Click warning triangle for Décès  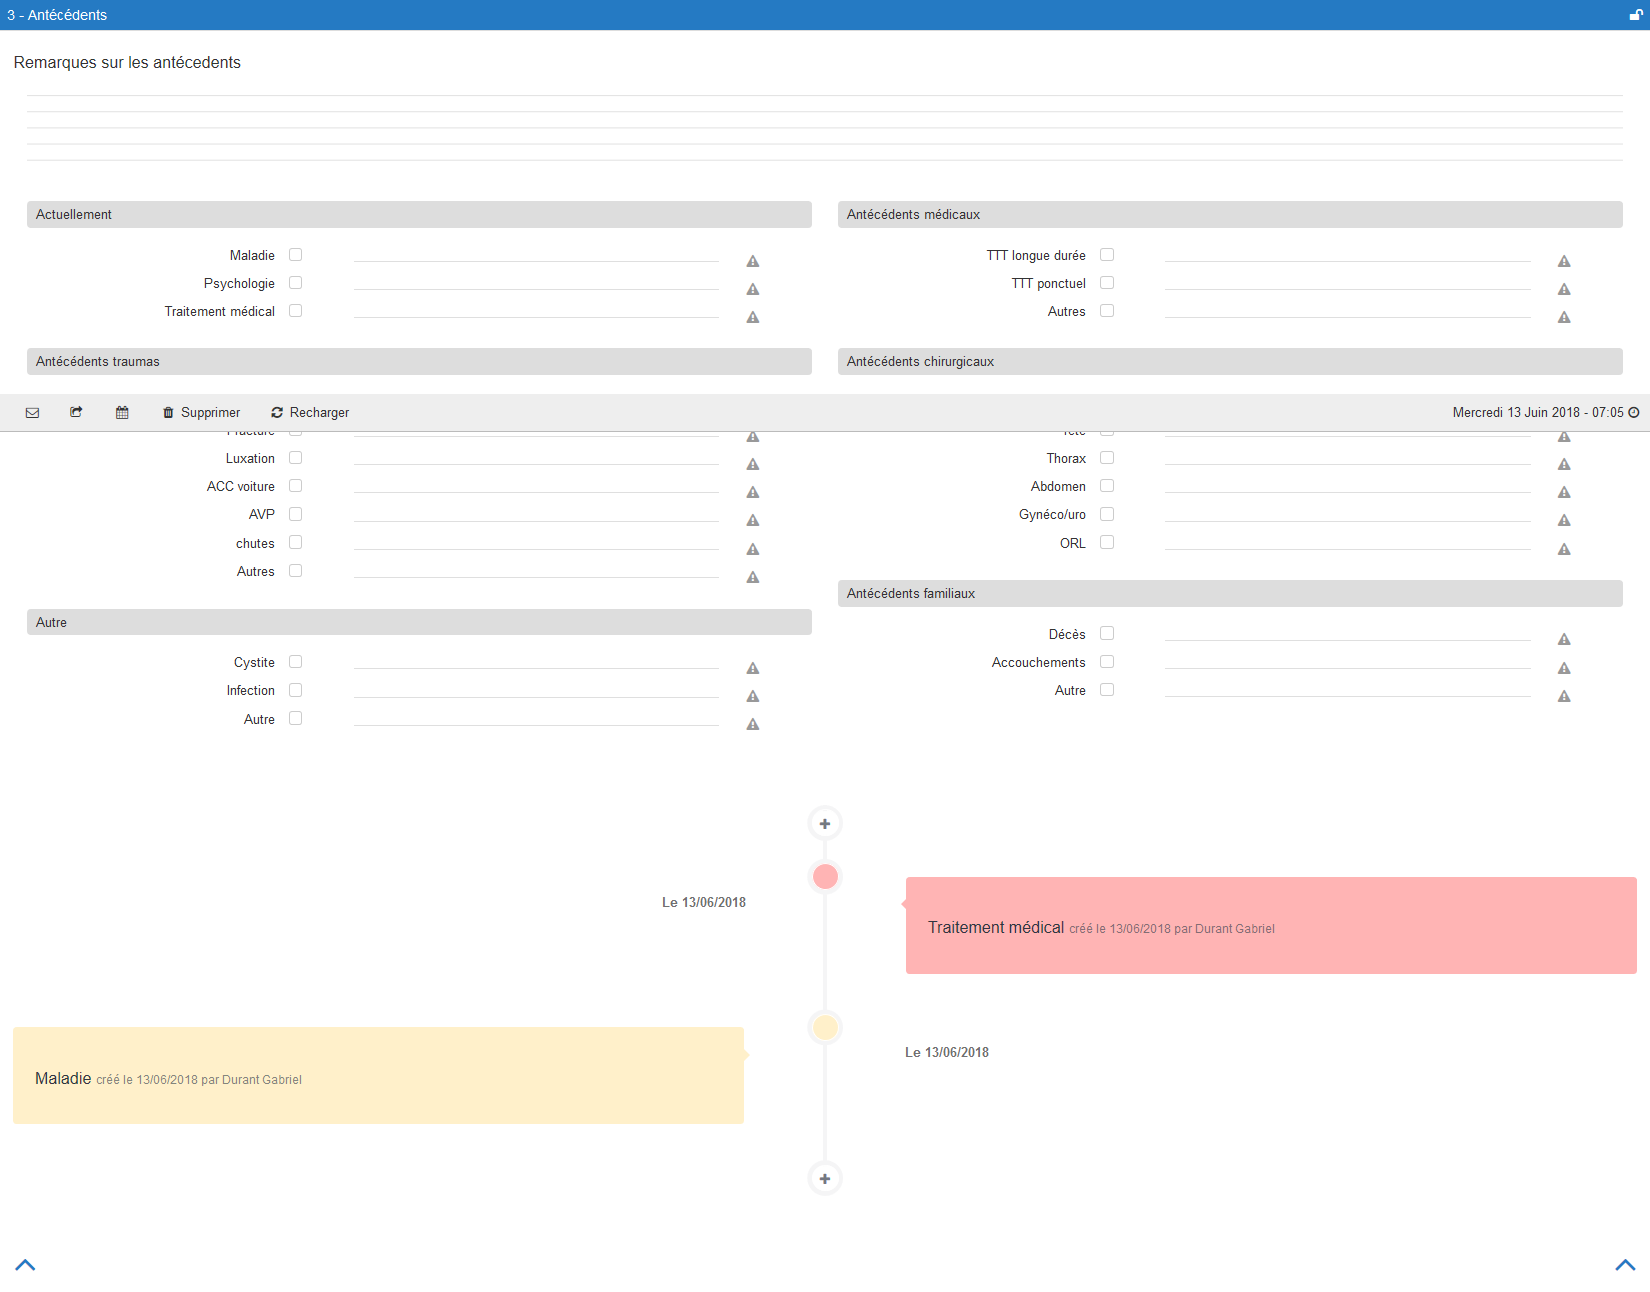1564,639
